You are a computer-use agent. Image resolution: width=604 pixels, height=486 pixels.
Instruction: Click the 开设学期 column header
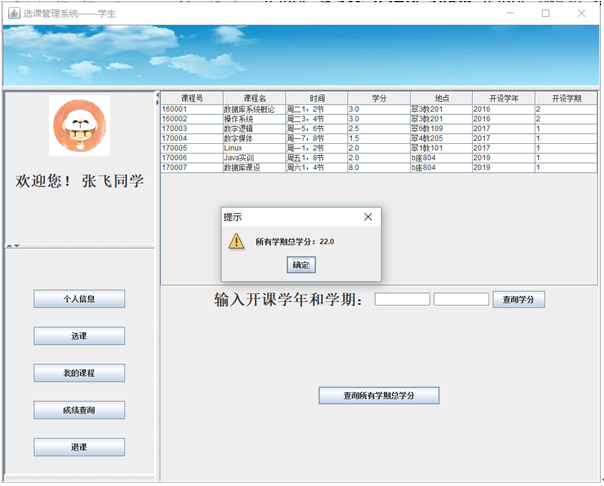click(x=566, y=98)
